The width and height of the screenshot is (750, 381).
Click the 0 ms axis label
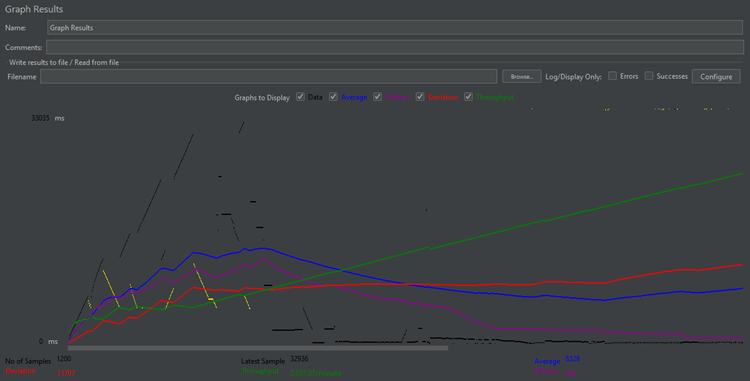48,341
